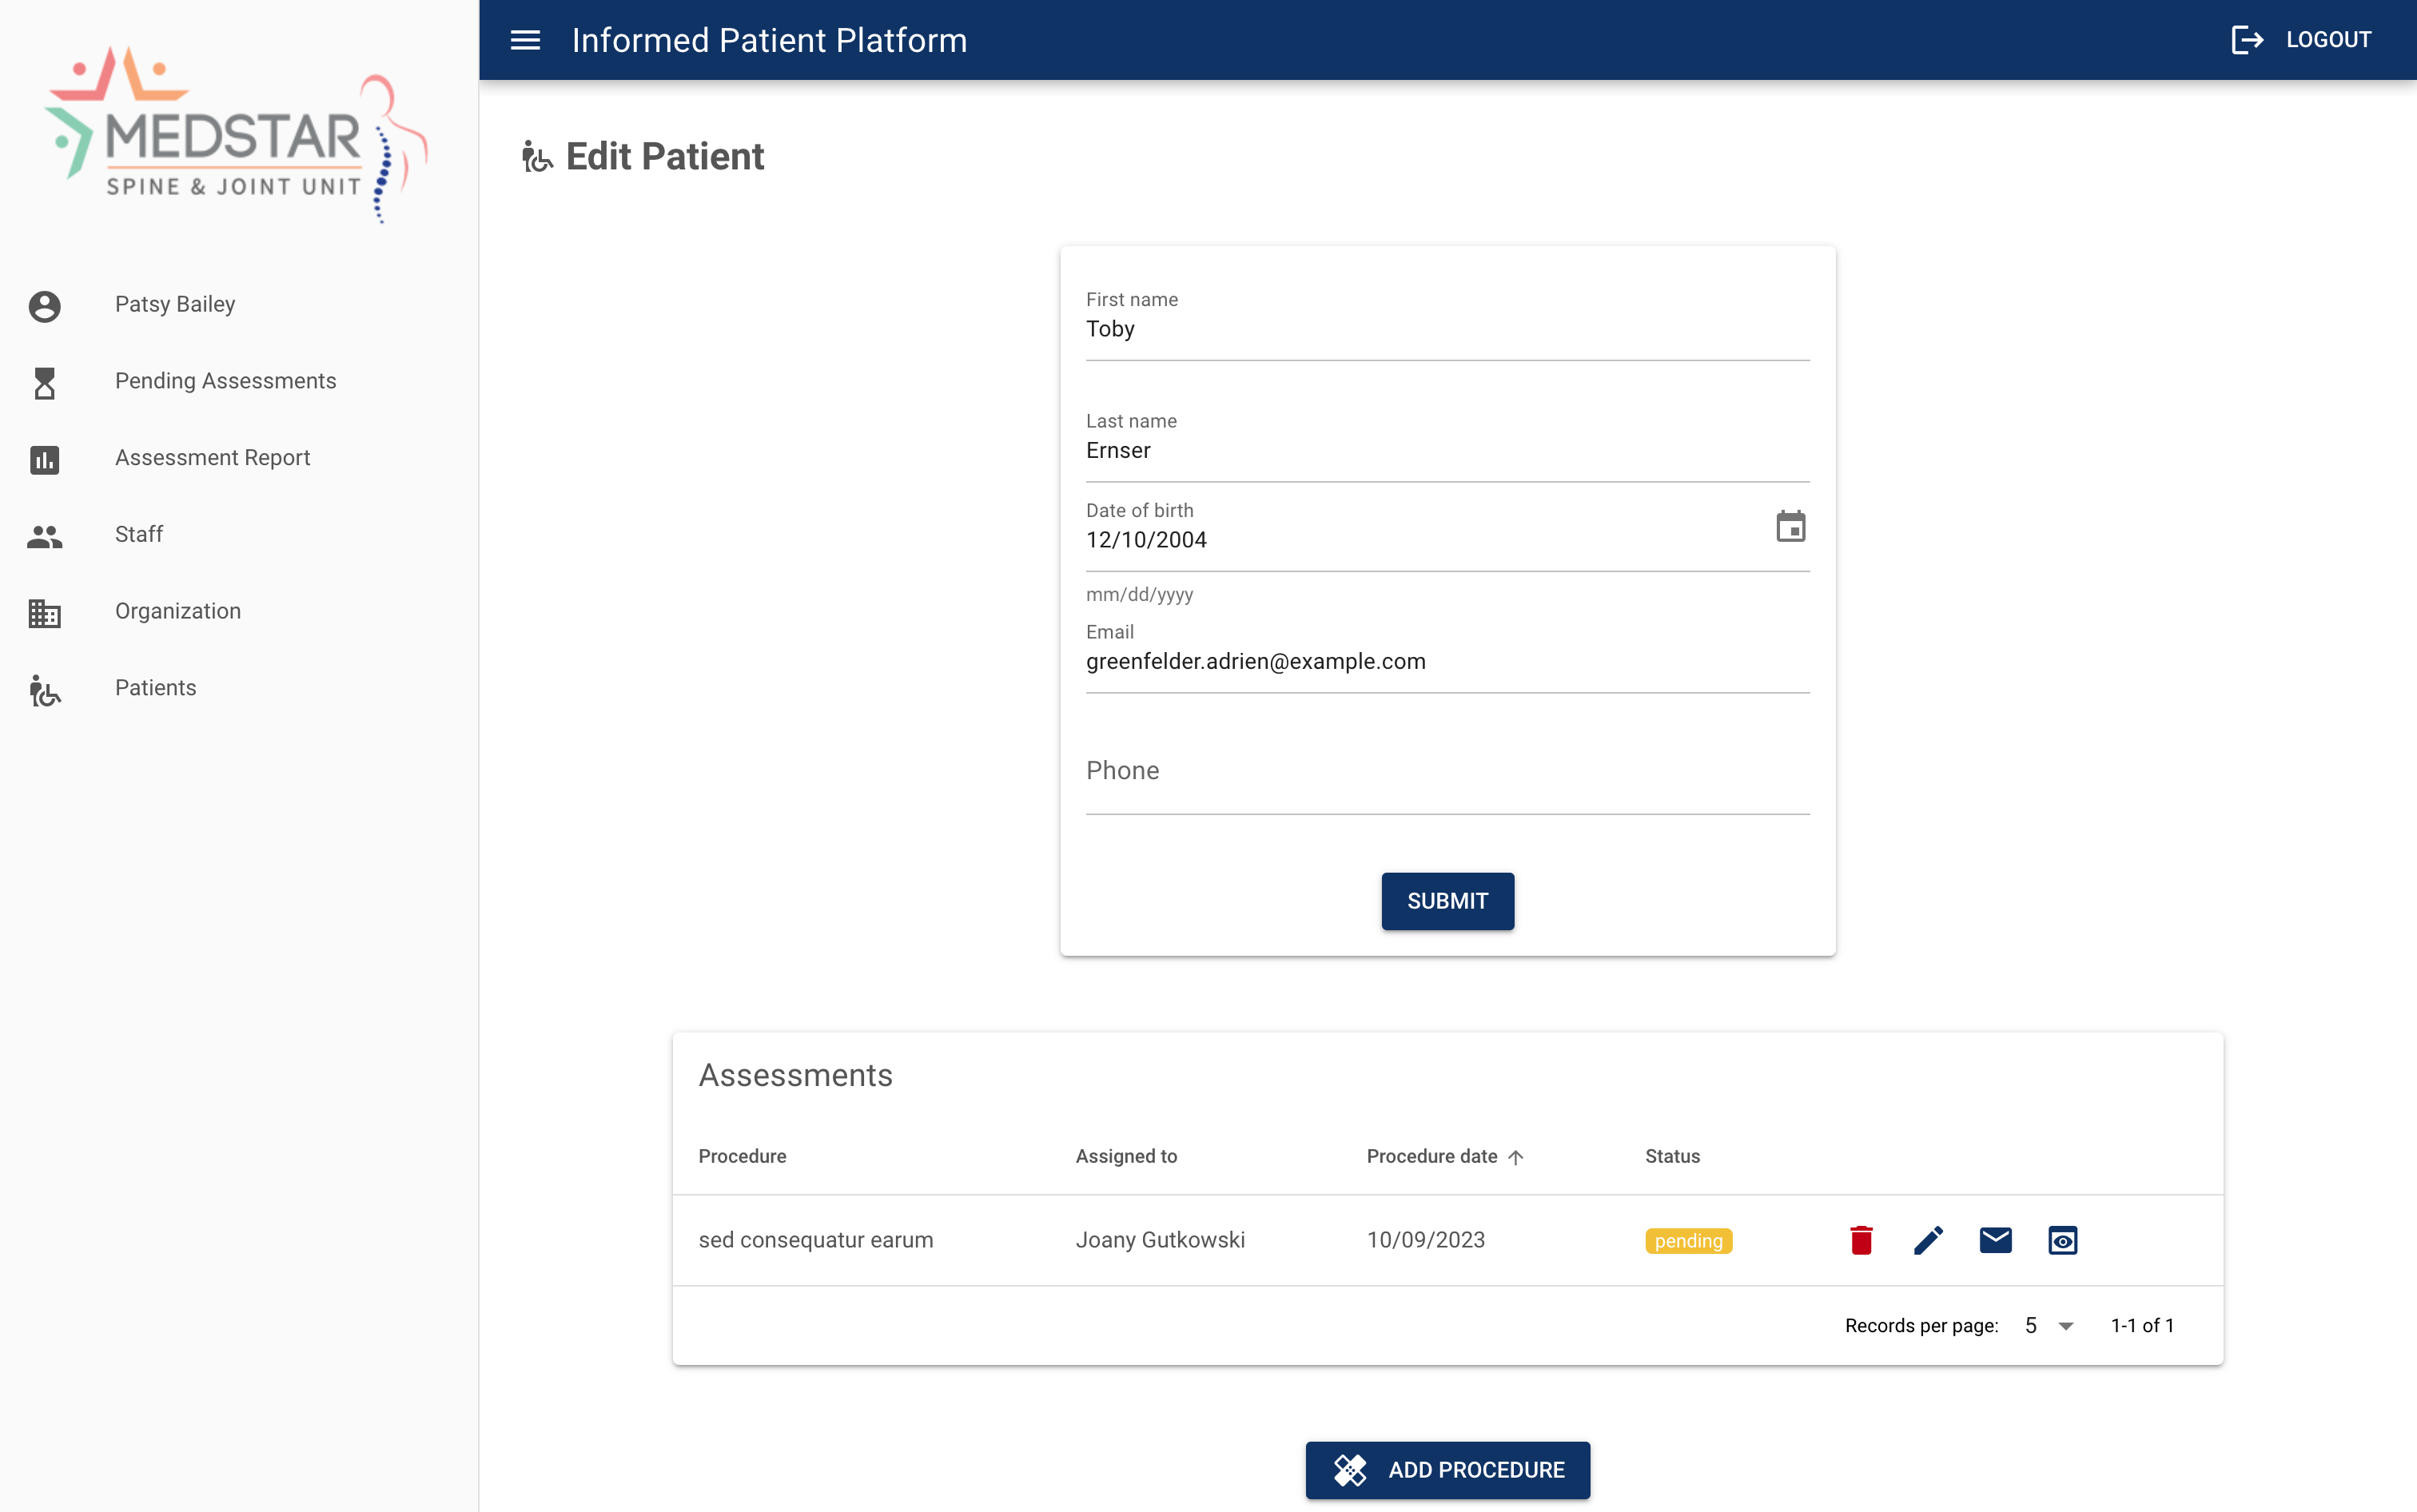Click the logout arrow icon

pos(2247,40)
